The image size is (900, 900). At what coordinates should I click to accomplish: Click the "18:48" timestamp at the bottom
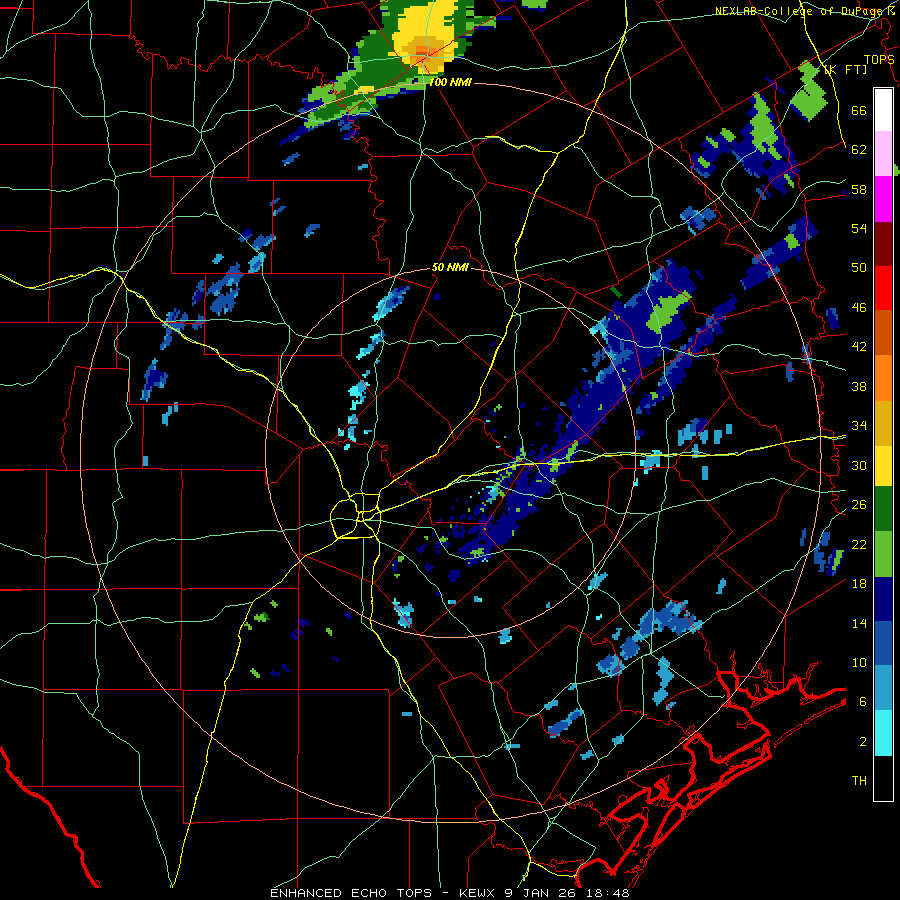[608, 893]
